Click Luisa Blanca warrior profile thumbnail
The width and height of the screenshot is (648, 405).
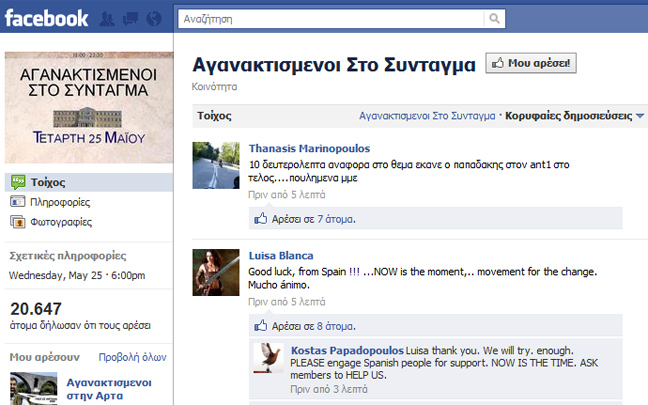216,272
